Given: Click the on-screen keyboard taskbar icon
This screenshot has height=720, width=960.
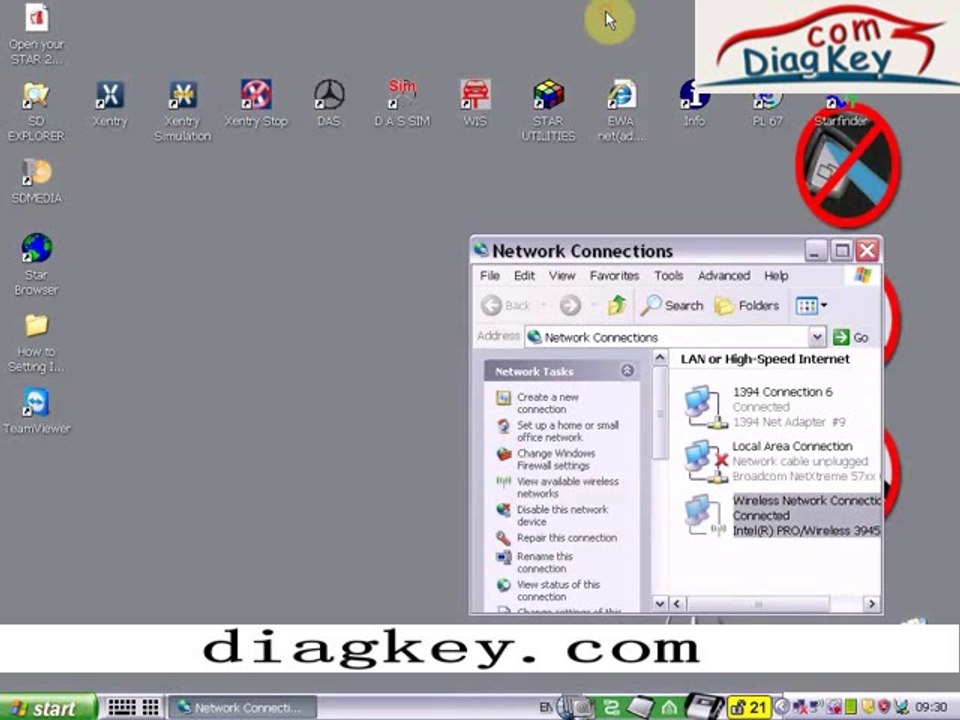Looking at the screenshot, I should (x=122, y=707).
